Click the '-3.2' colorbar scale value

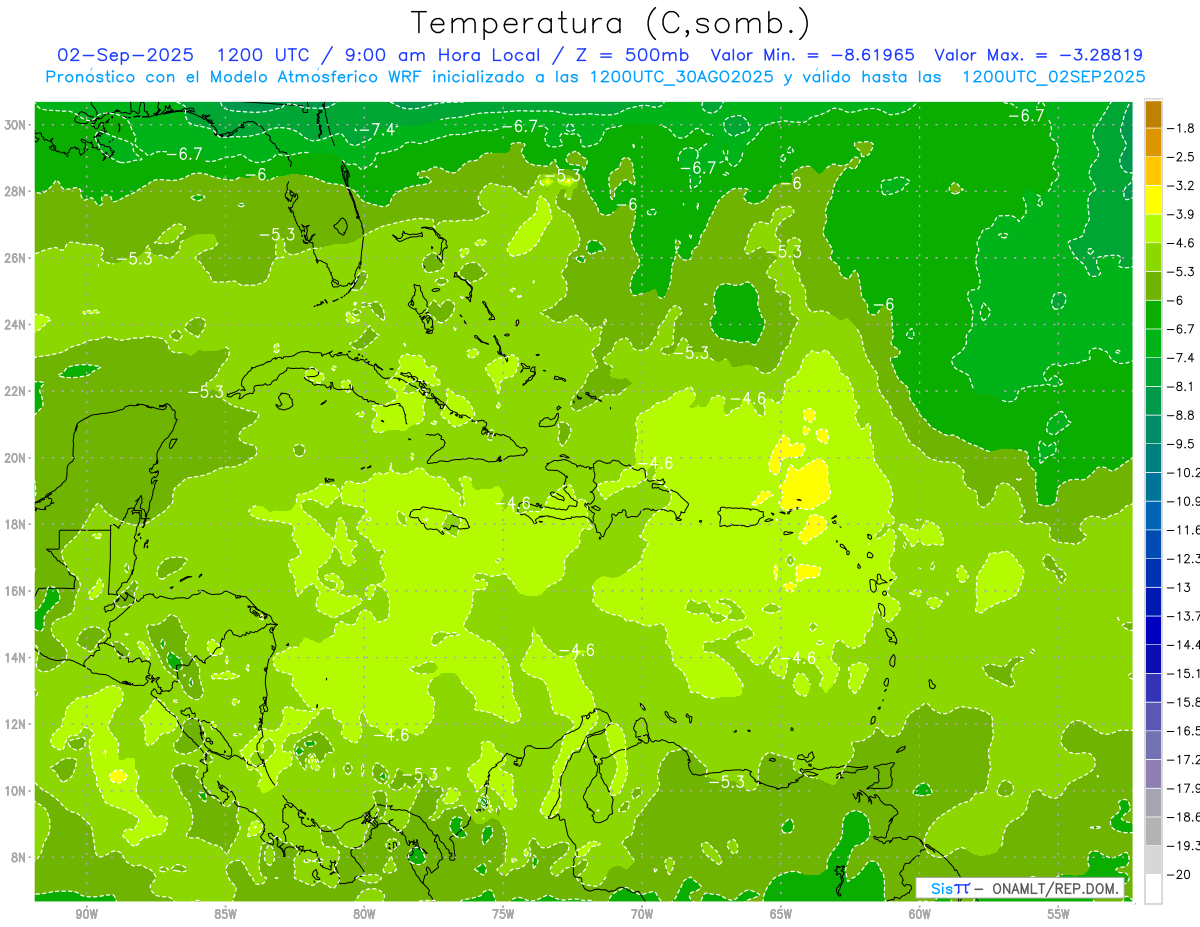click(1183, 186)
